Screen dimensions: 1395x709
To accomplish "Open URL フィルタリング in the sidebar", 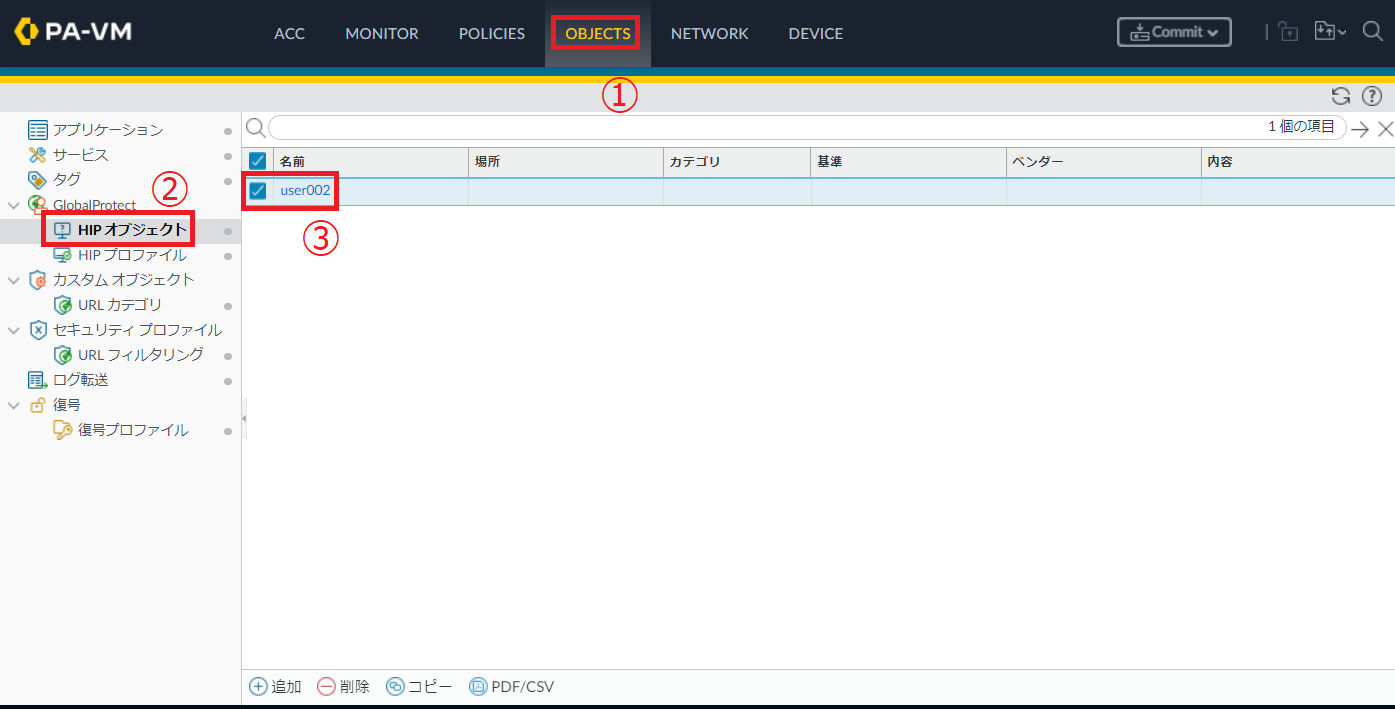I will [x=140, y=355].
